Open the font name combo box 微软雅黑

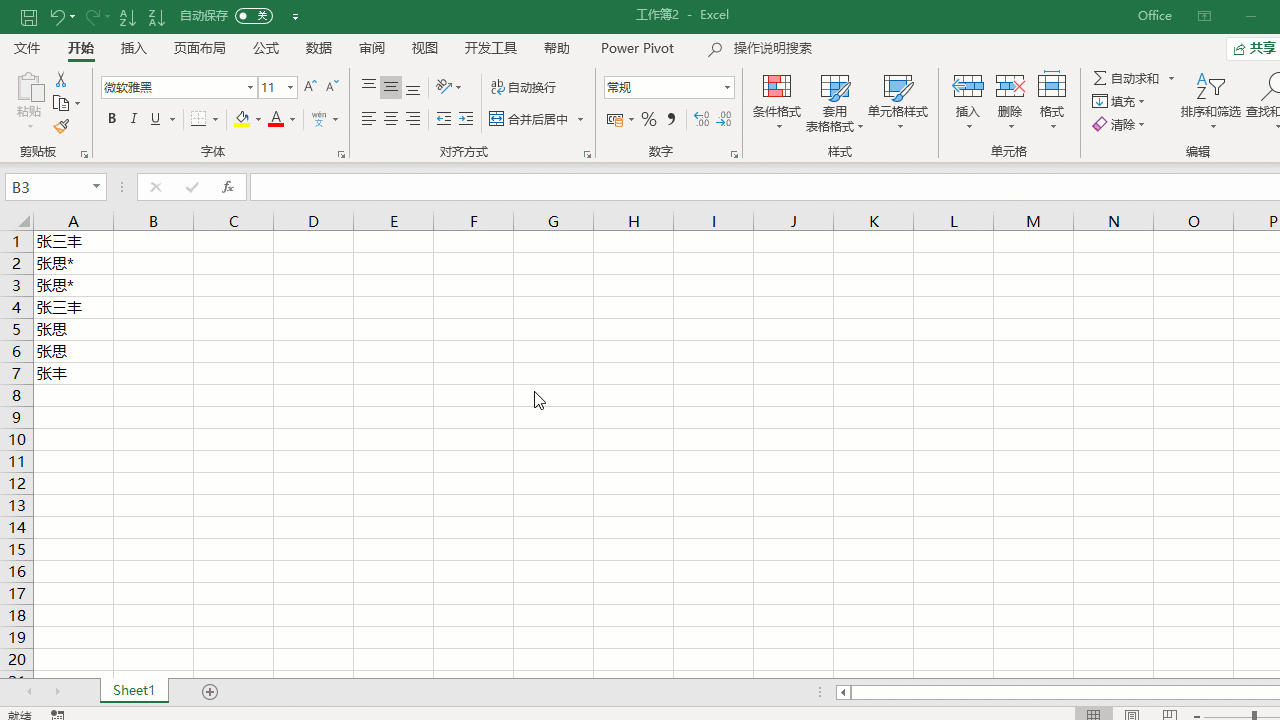[x=179, y=87]
